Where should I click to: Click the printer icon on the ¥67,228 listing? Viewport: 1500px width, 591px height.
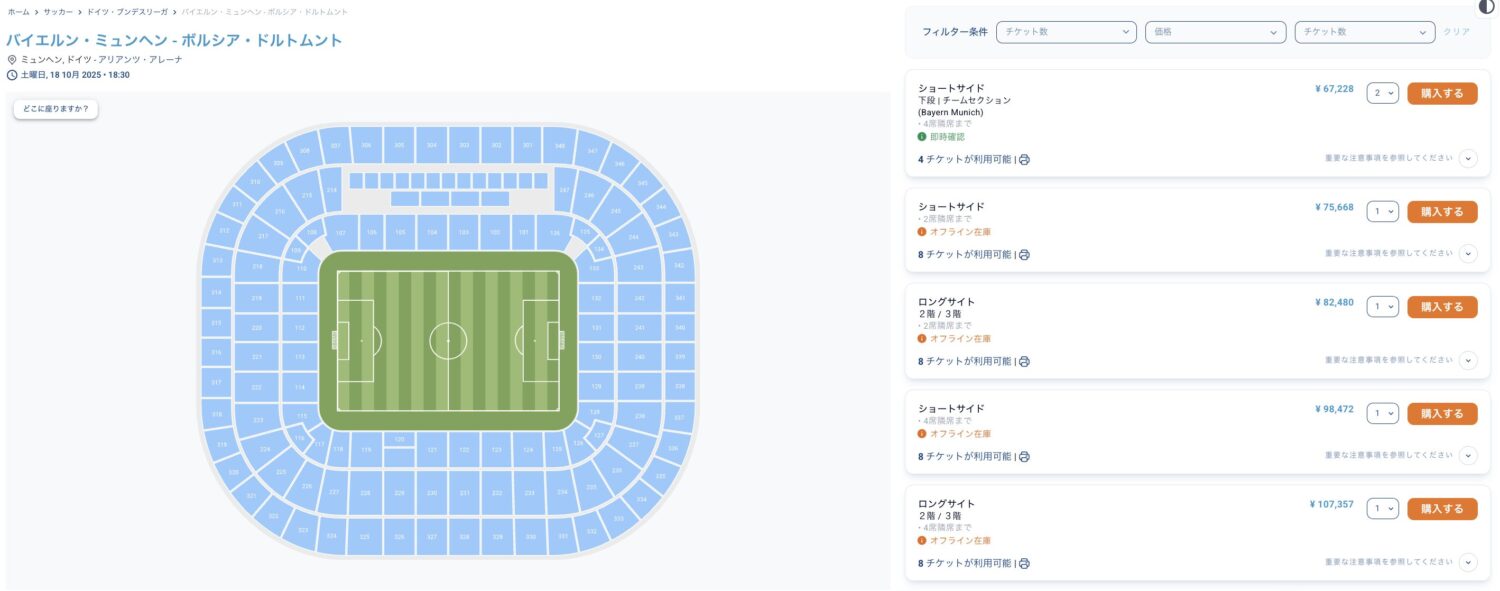tap(1024, 160)
